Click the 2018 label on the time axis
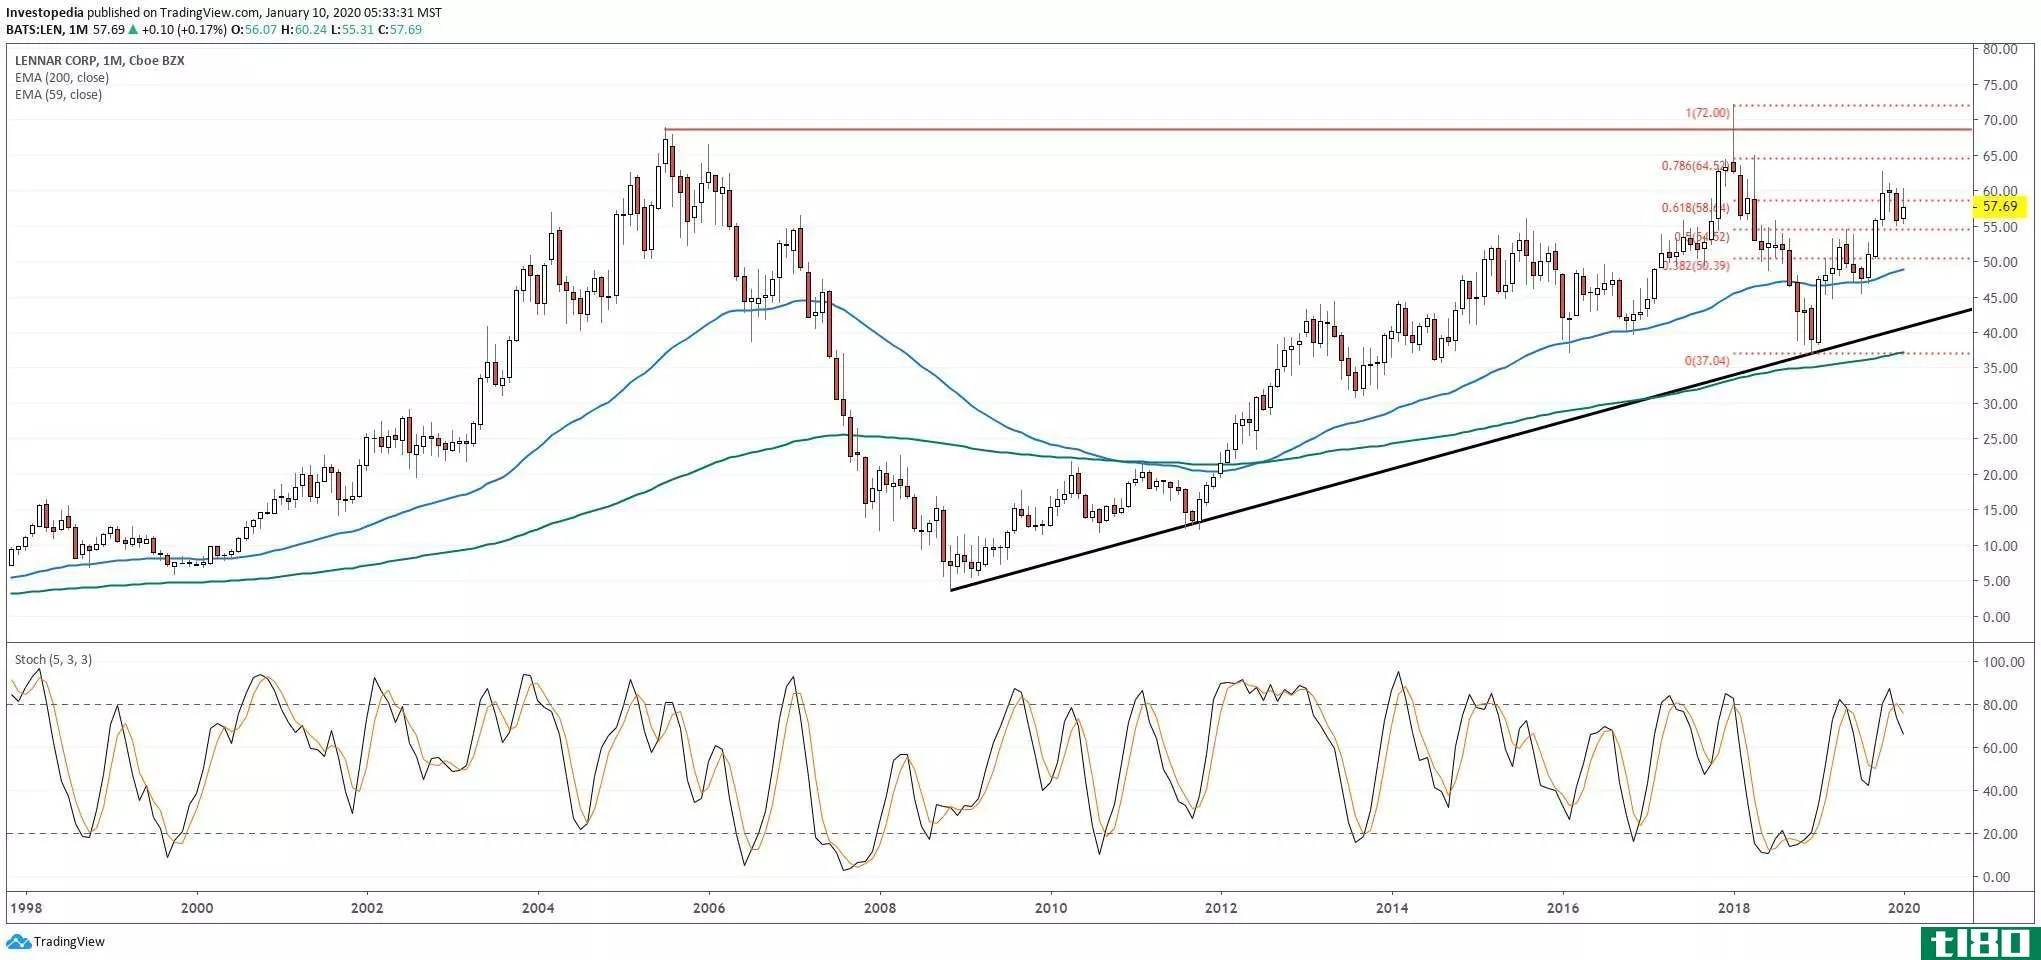 pos(1733,908)
